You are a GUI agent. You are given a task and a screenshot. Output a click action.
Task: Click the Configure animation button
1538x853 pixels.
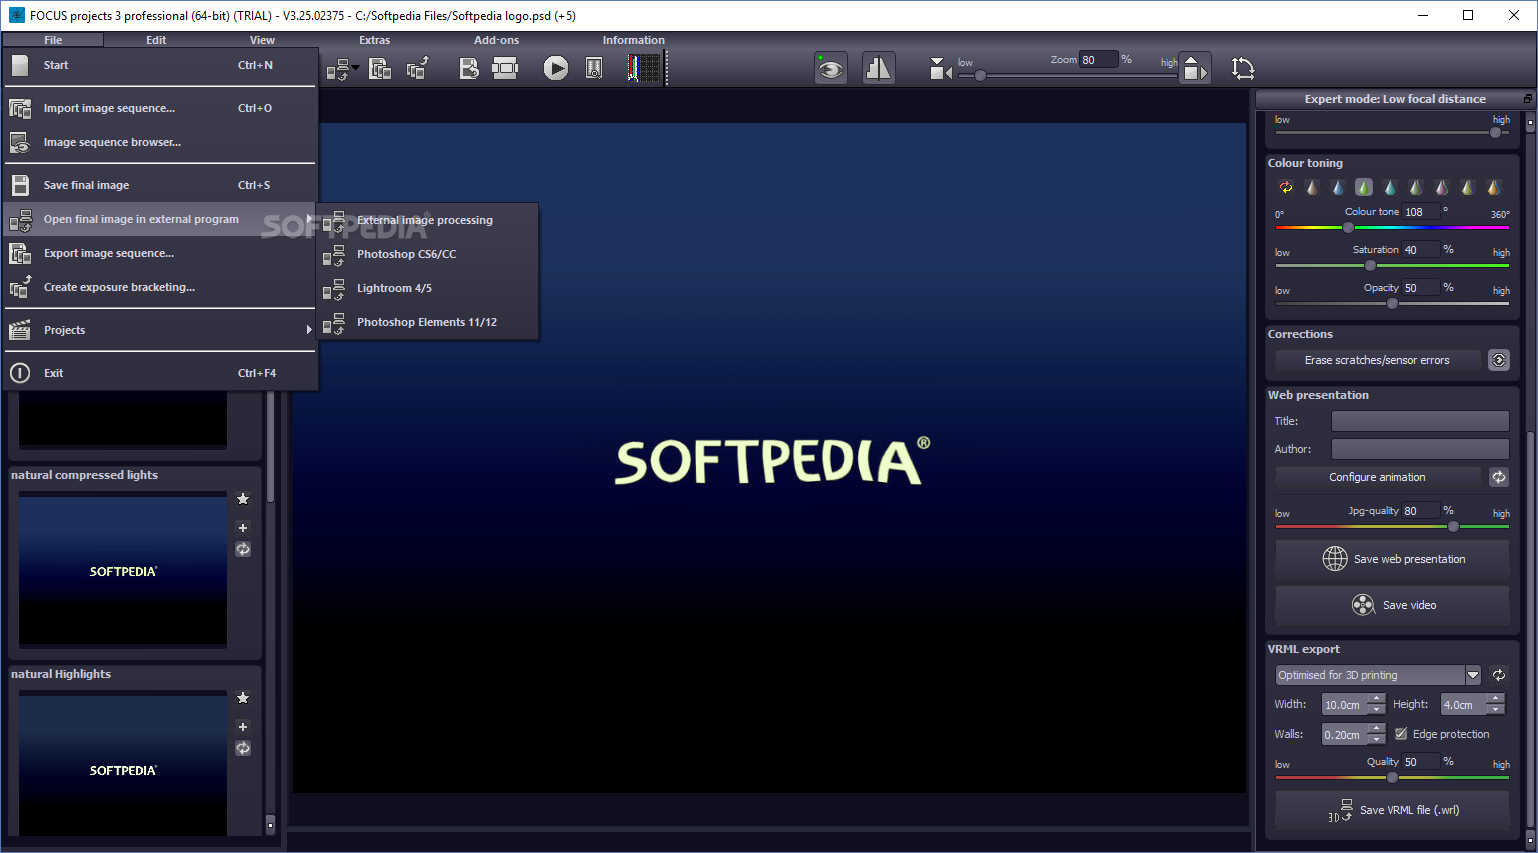tap(1377, 477)
